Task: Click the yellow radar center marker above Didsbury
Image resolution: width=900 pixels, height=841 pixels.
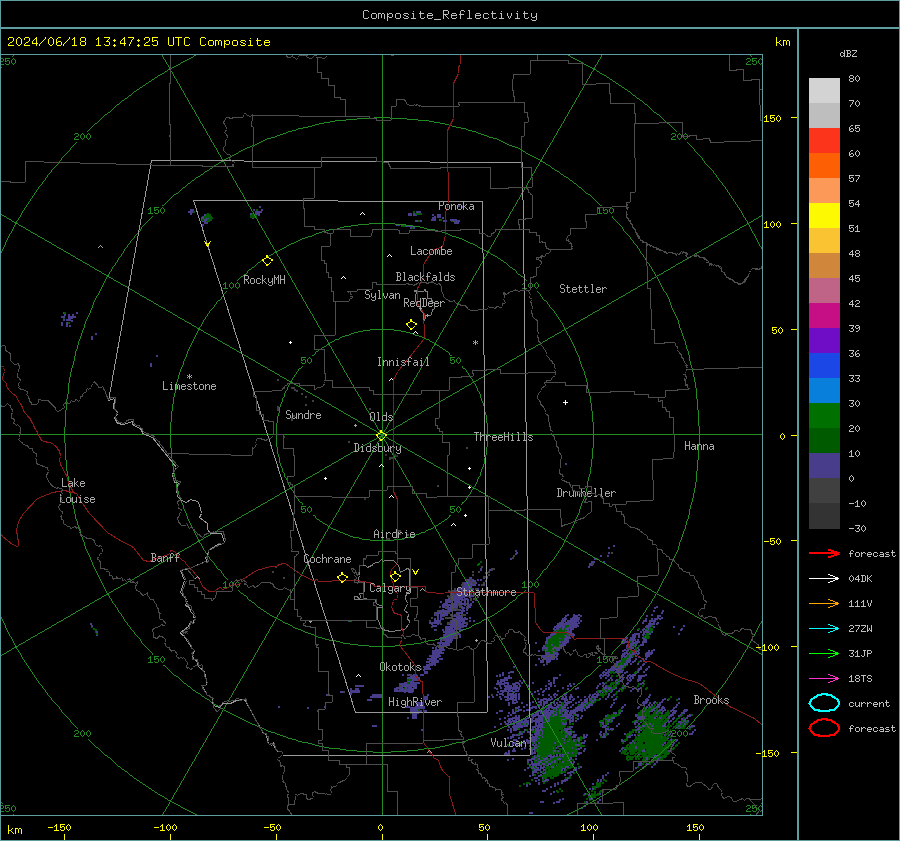Action: point(381,435)
